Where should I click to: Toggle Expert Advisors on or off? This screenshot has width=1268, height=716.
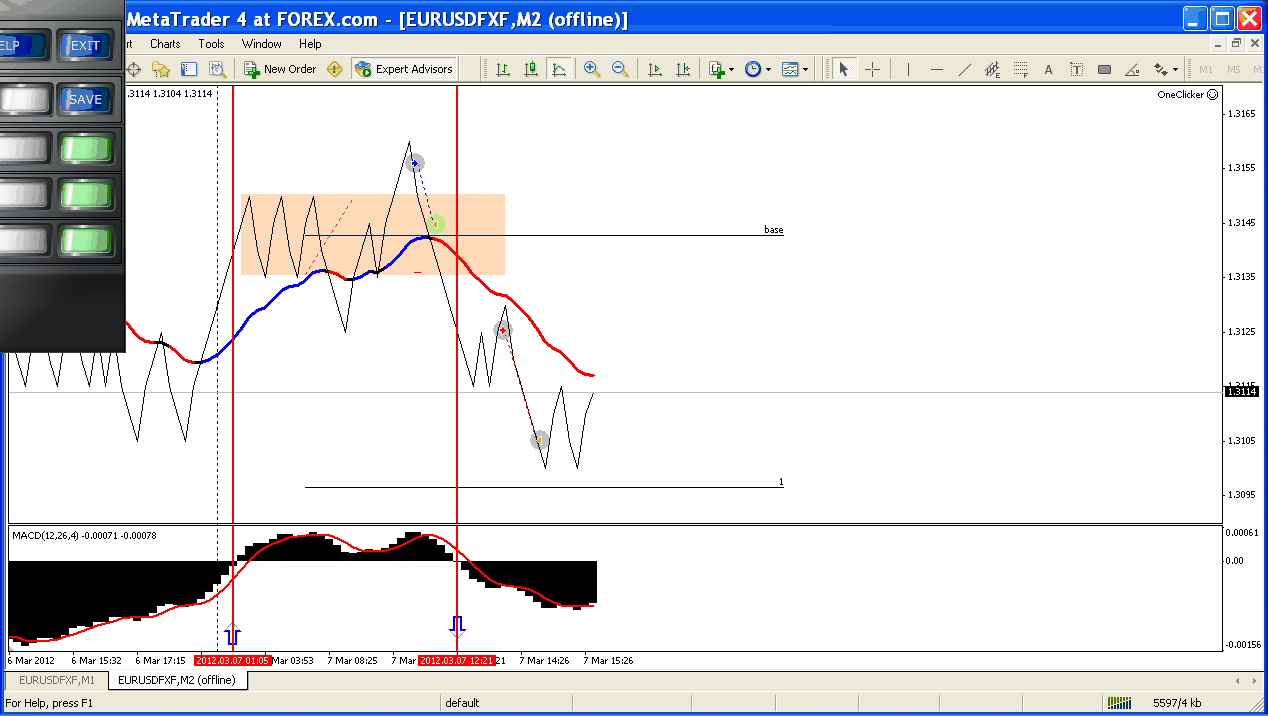(404, 69)
